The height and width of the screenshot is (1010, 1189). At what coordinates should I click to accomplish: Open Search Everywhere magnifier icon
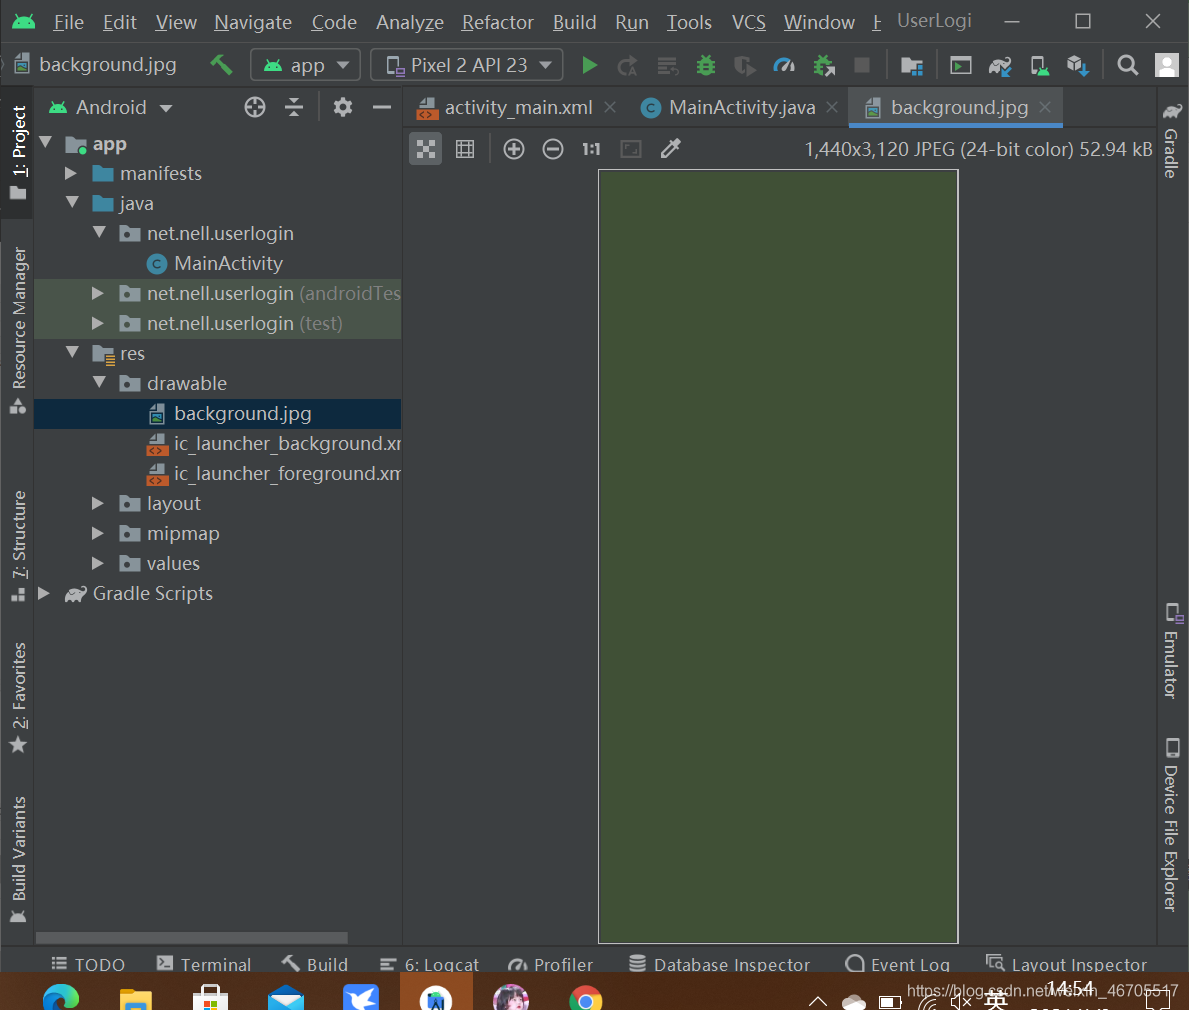[1128, 65]
